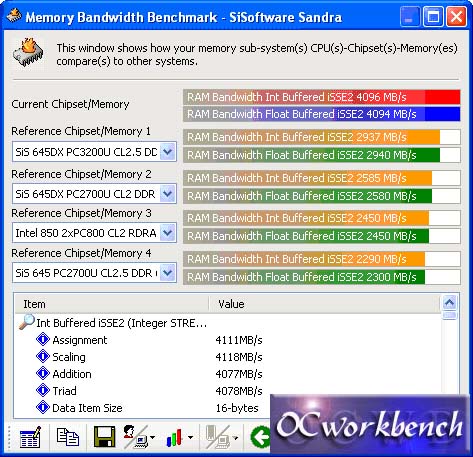The width and height of the screenshot is (473, 457).
Task: Click the info icon beside Triad
Action: [x=43, y=390]
